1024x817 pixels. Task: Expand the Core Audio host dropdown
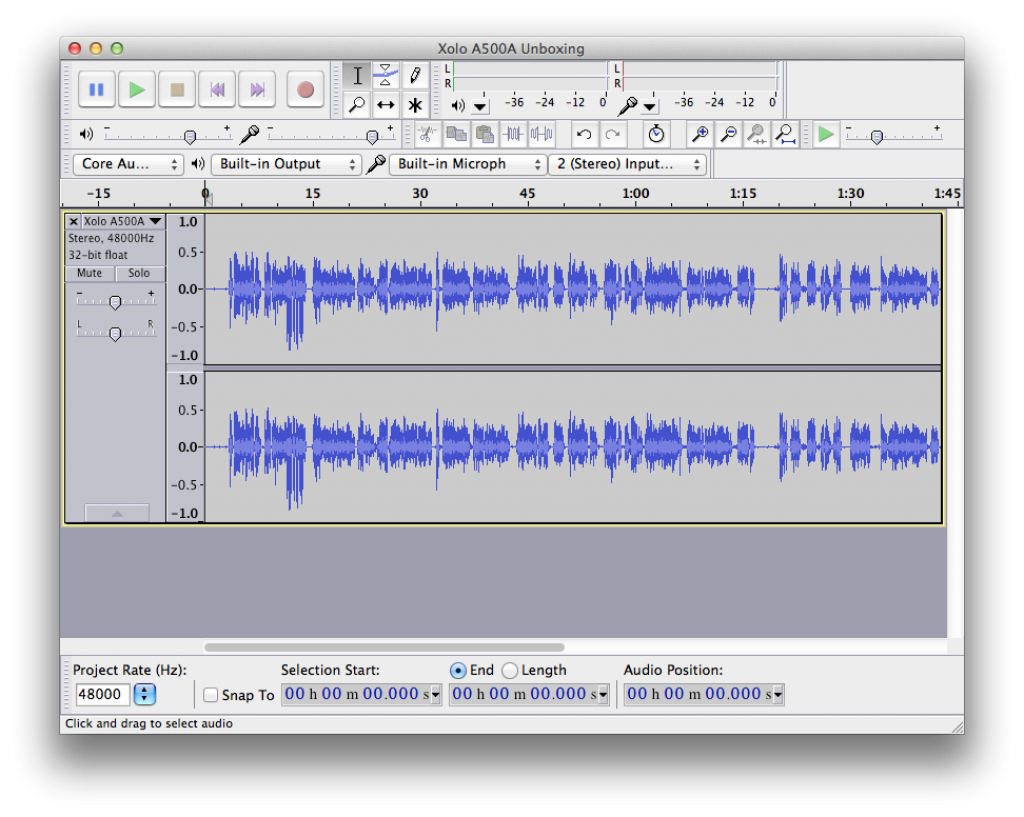coord(127,164)
